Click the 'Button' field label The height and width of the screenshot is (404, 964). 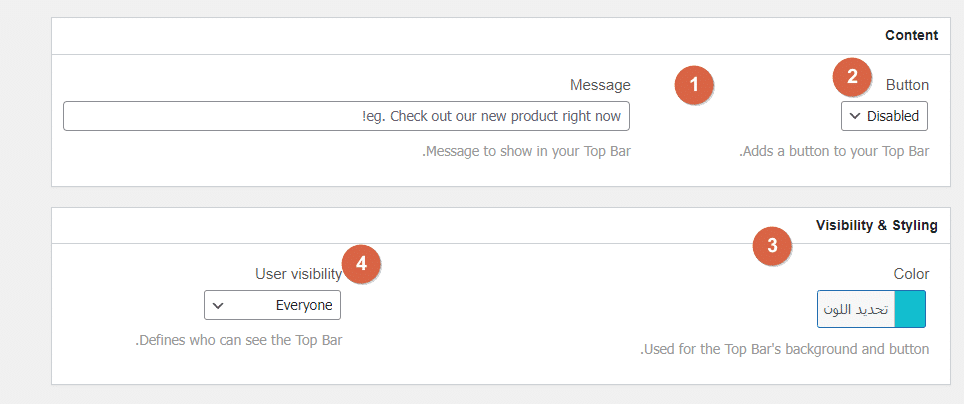(x=907, y=85)
